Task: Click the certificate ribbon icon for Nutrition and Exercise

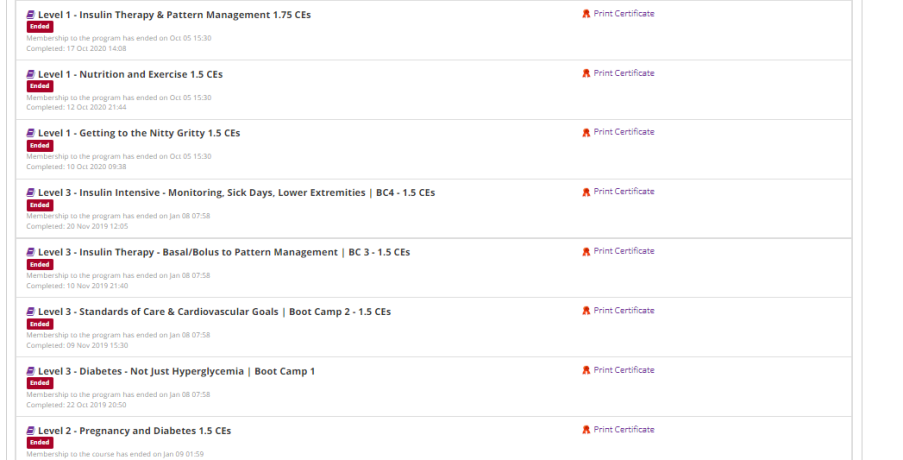Action: tap(586, 73)
